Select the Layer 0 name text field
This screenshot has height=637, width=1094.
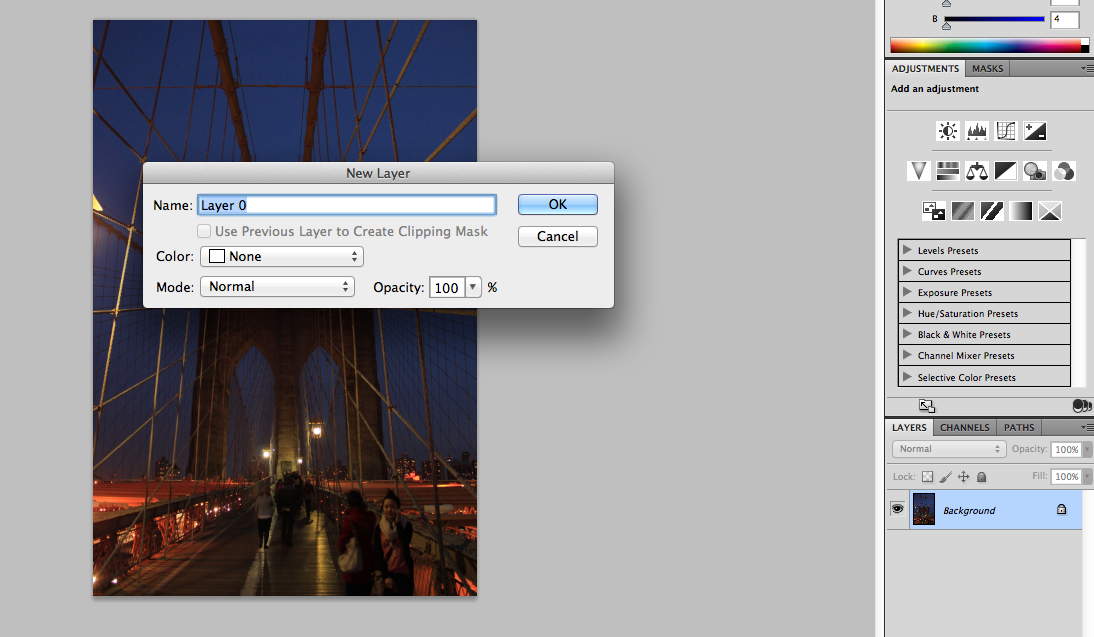point(346,204)
